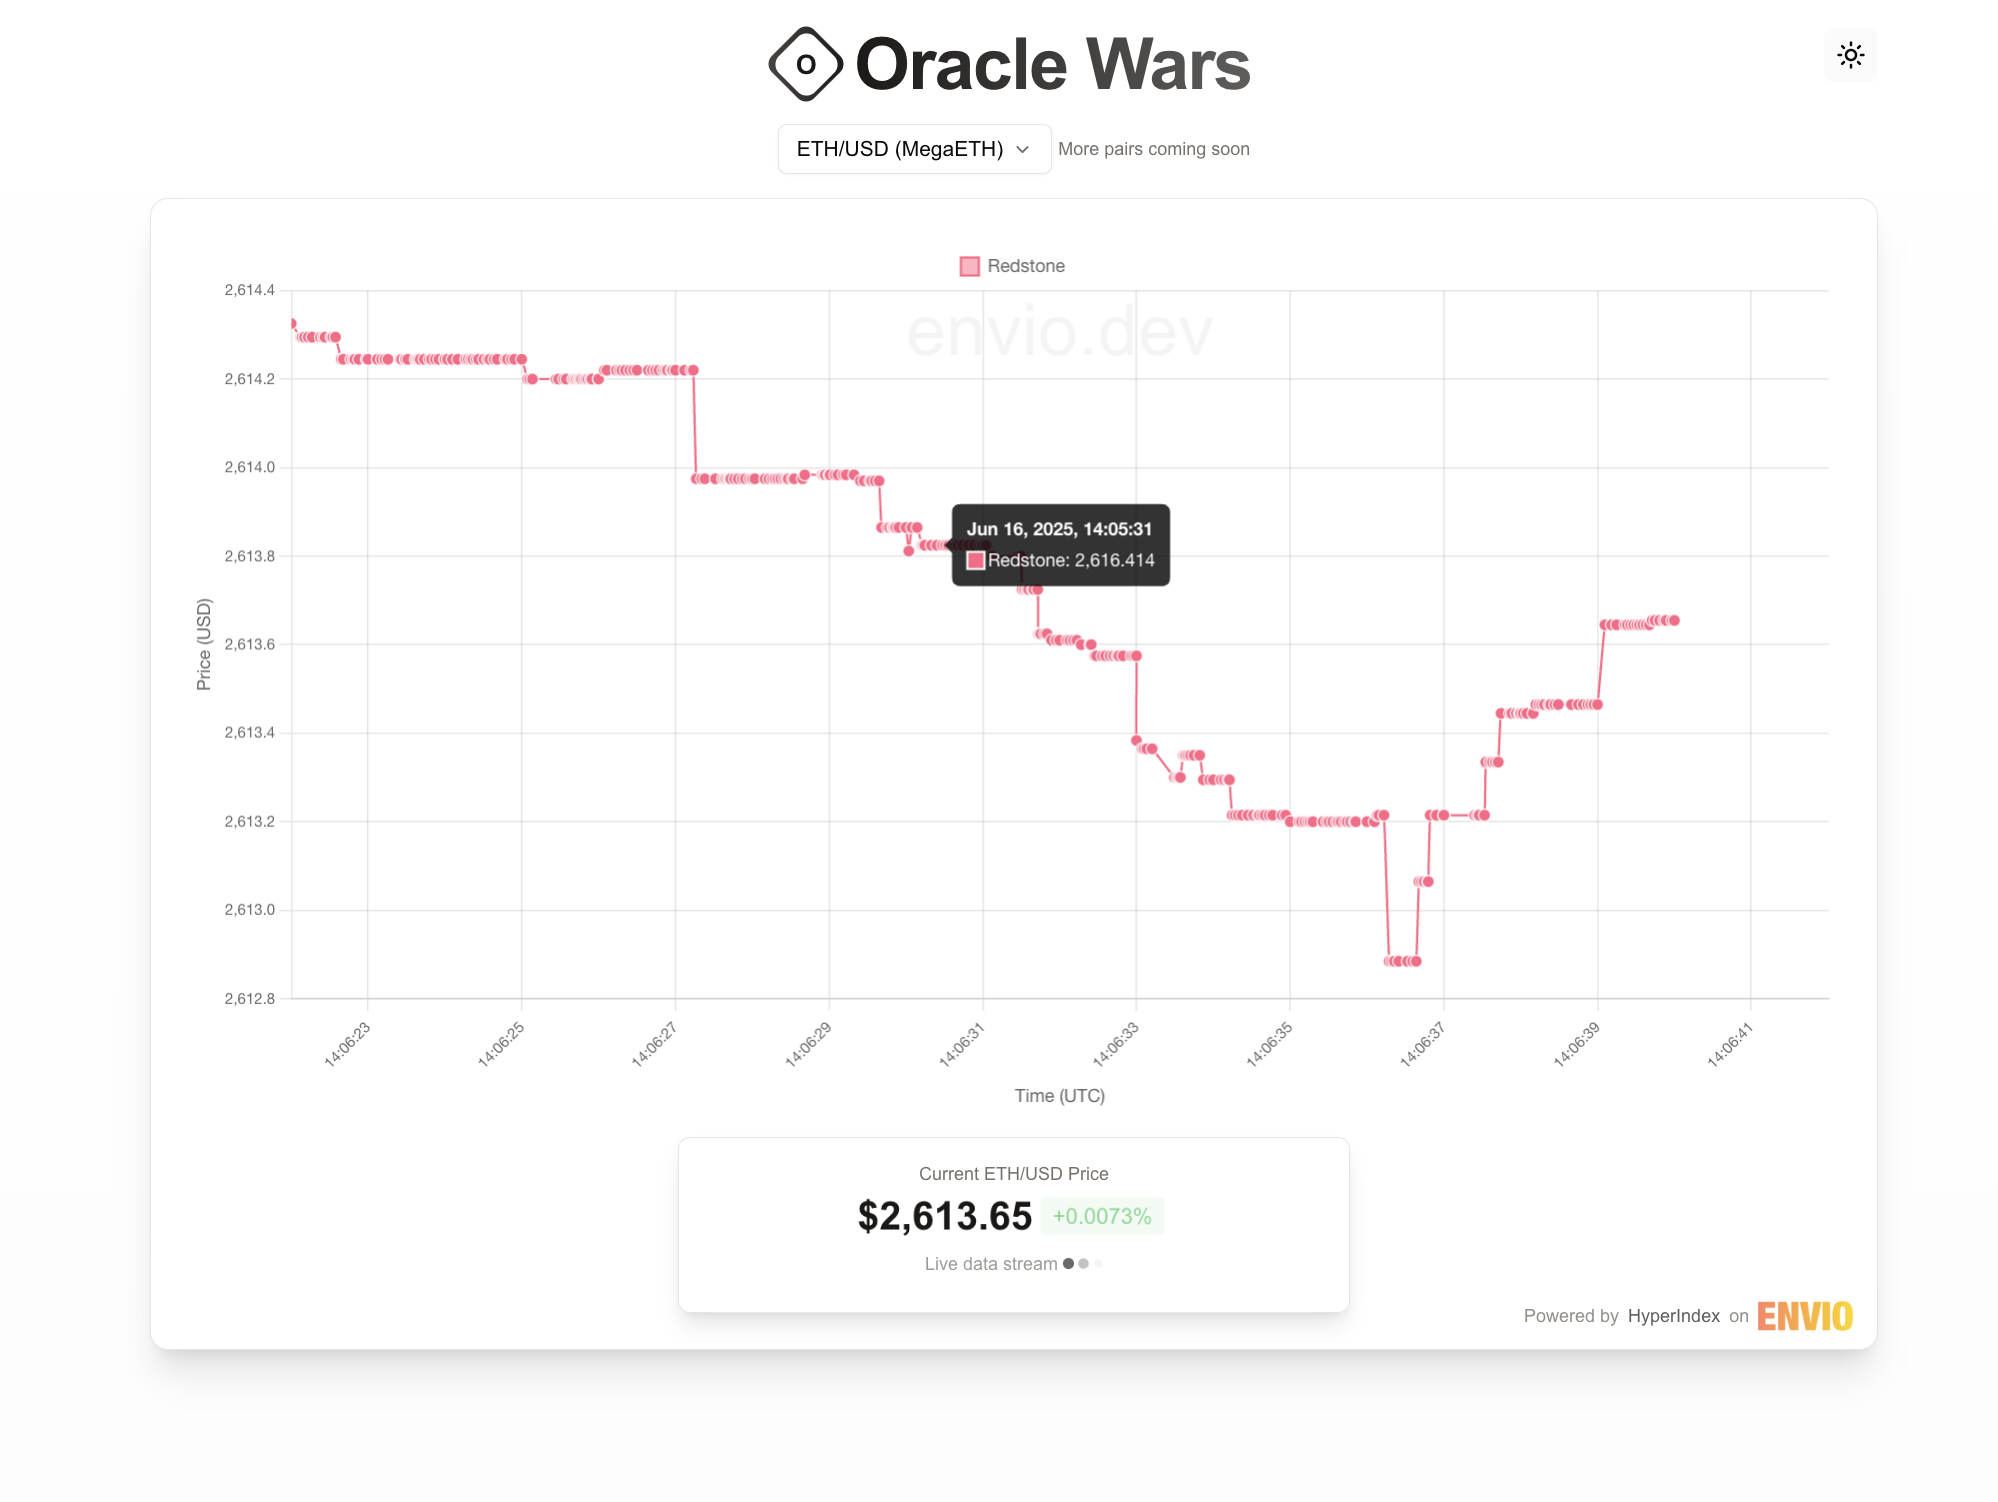Click the Powered by text at bottom right
Image resolution: width=1998 pixels, height=1502 pixels.
[x=1571, y=1316]
